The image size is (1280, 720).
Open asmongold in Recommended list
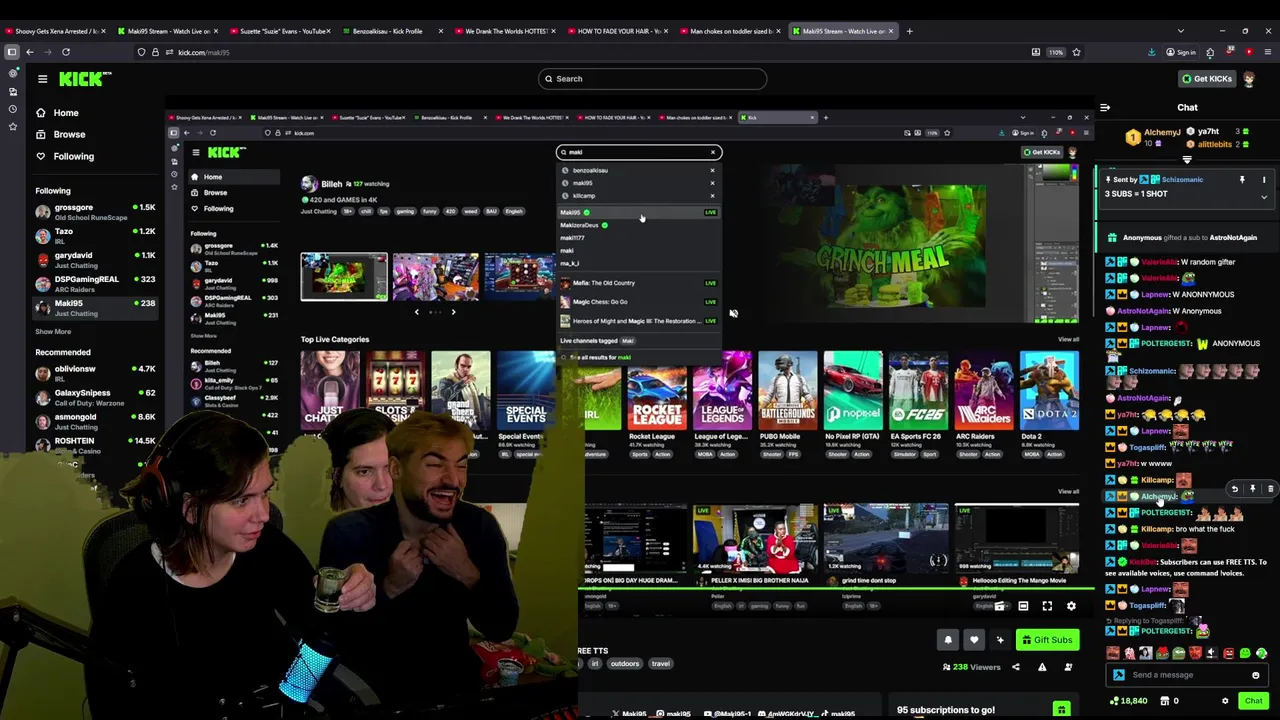click(x=95, y=421)
